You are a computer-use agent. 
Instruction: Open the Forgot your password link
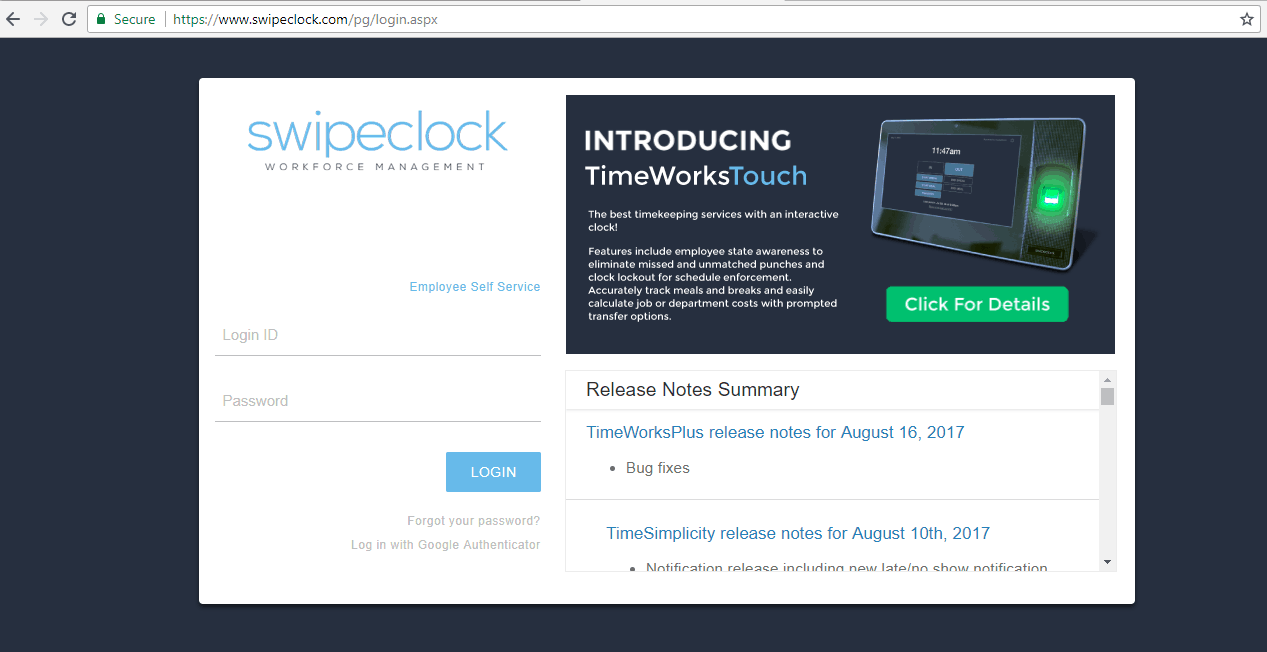tap(474, 521)
